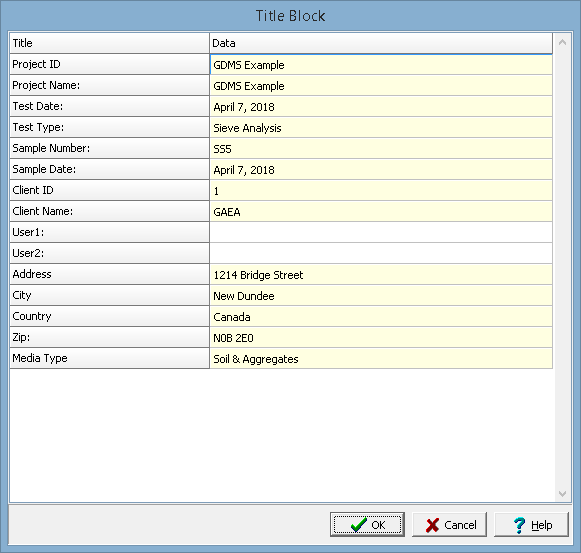
Task: Select the Client ID value field
Action: [381, 191]
